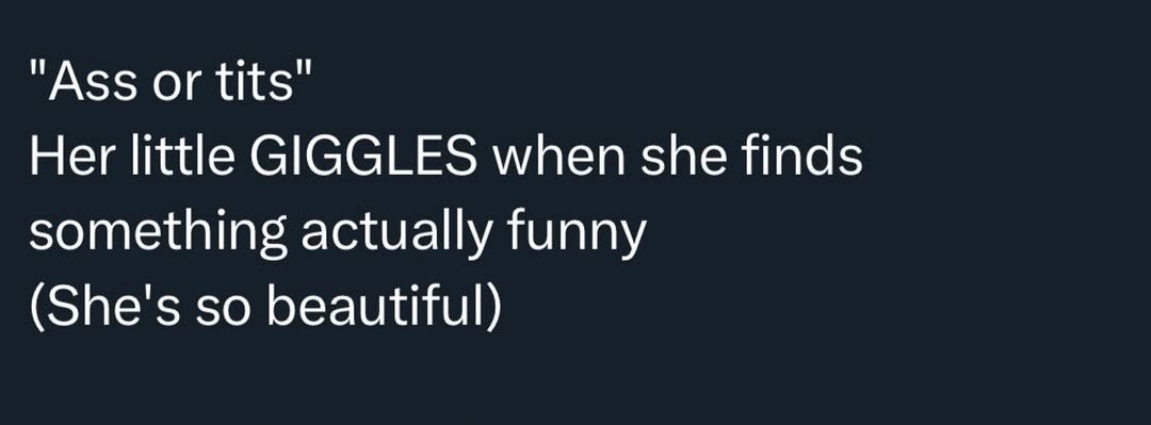
Task: Click the opening quotation mark before "Ass"
Action: (x=37, y=70)
